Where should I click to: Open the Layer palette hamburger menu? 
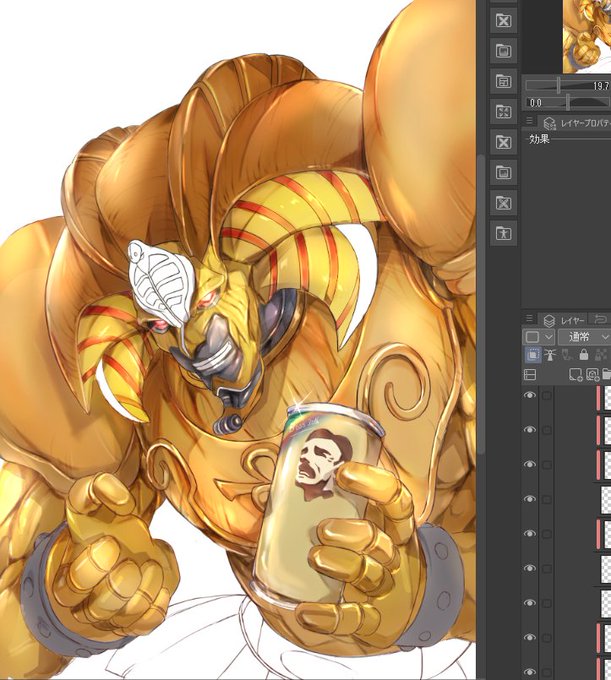tap(529, 319)
